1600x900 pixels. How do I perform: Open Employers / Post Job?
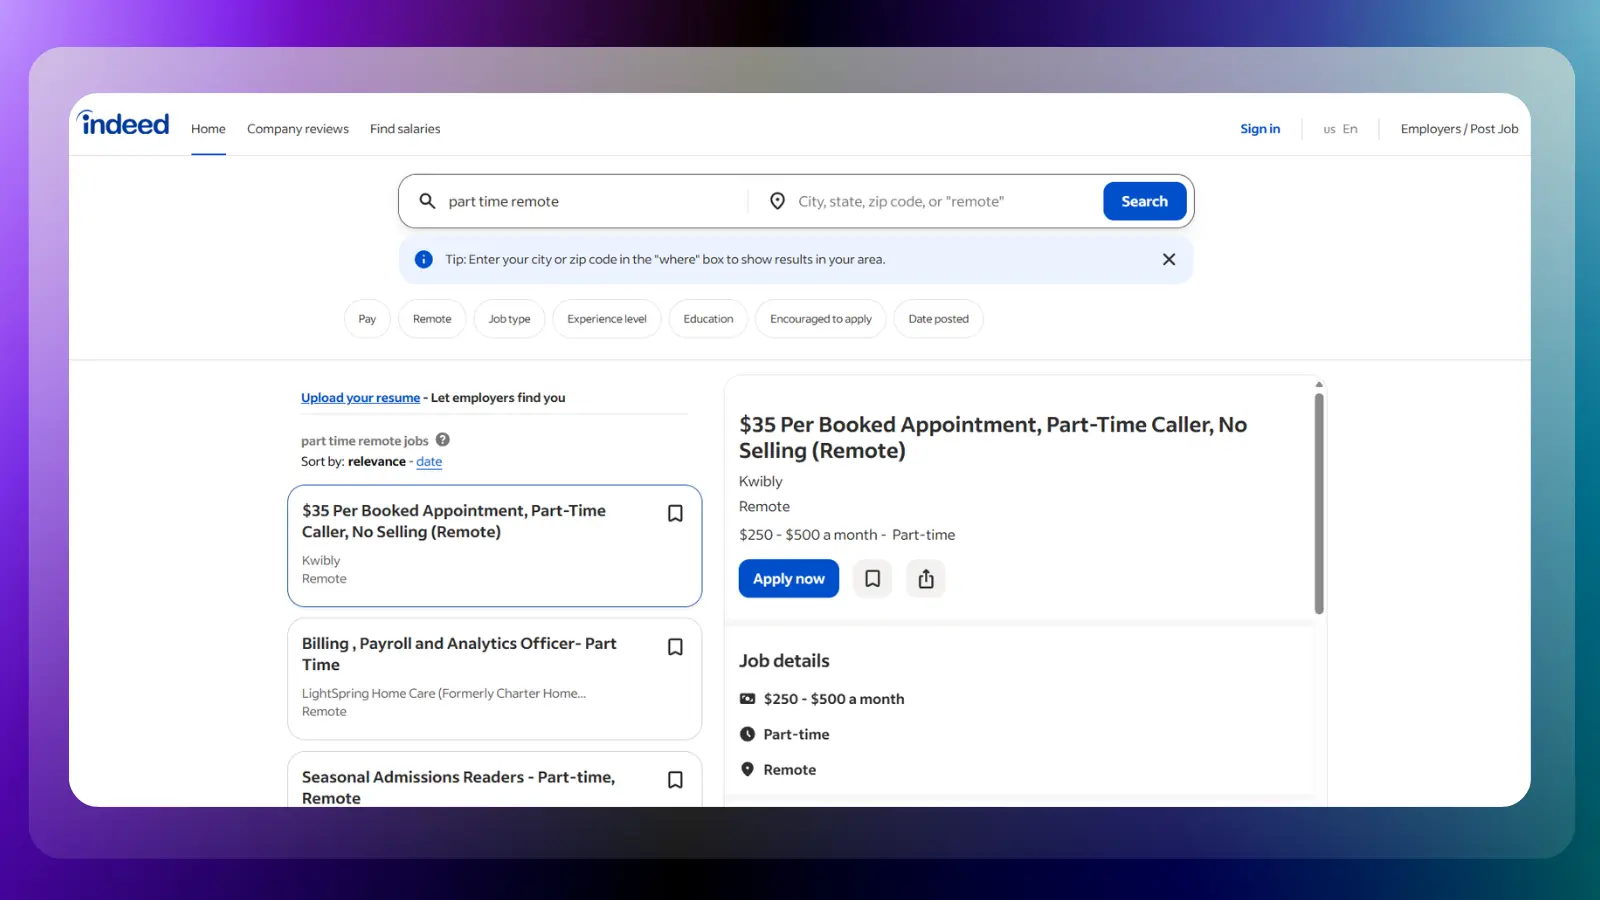pos(1459,129)
